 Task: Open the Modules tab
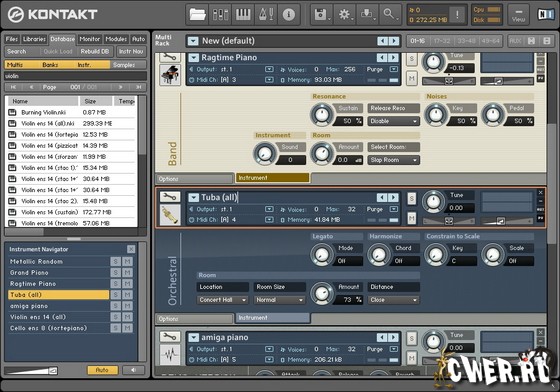tap(116, 39)
